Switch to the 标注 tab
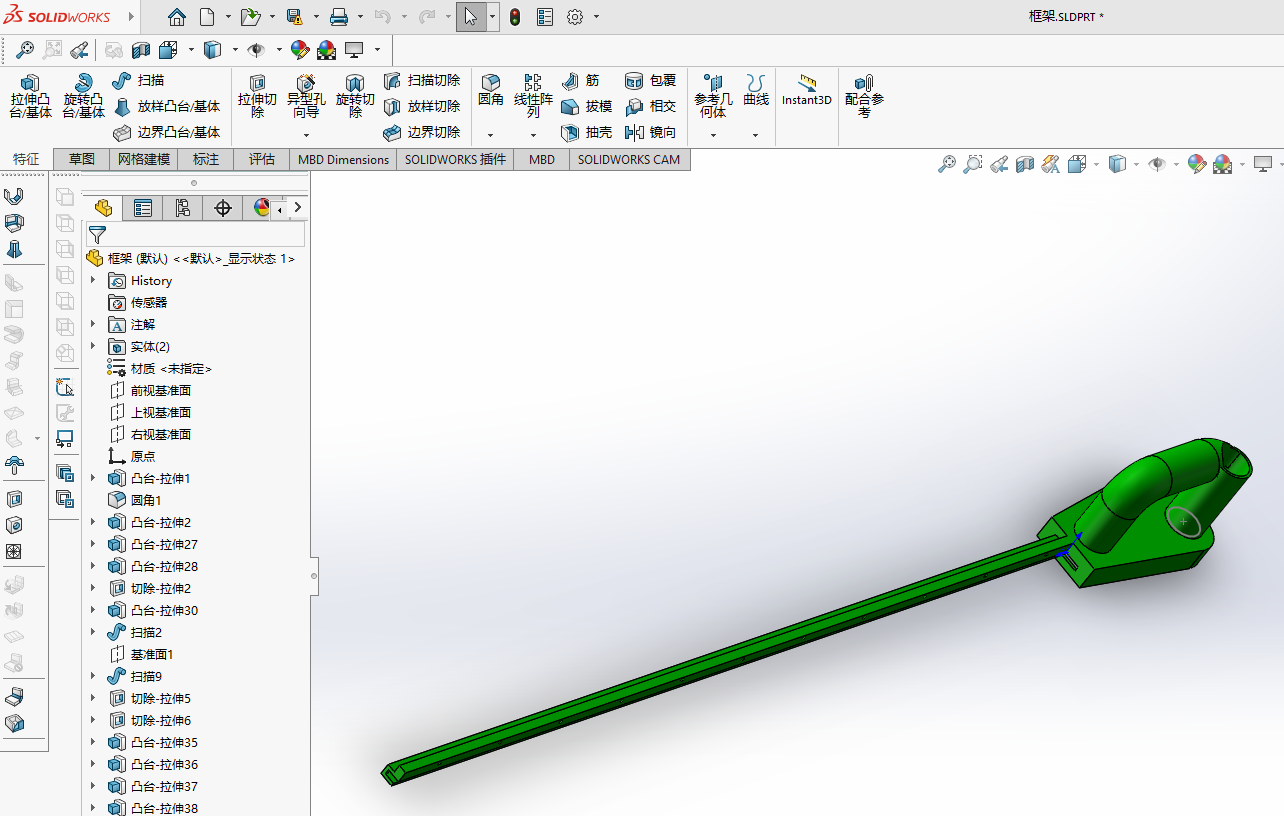This screenshot has width=1284, height=816. 206,160
